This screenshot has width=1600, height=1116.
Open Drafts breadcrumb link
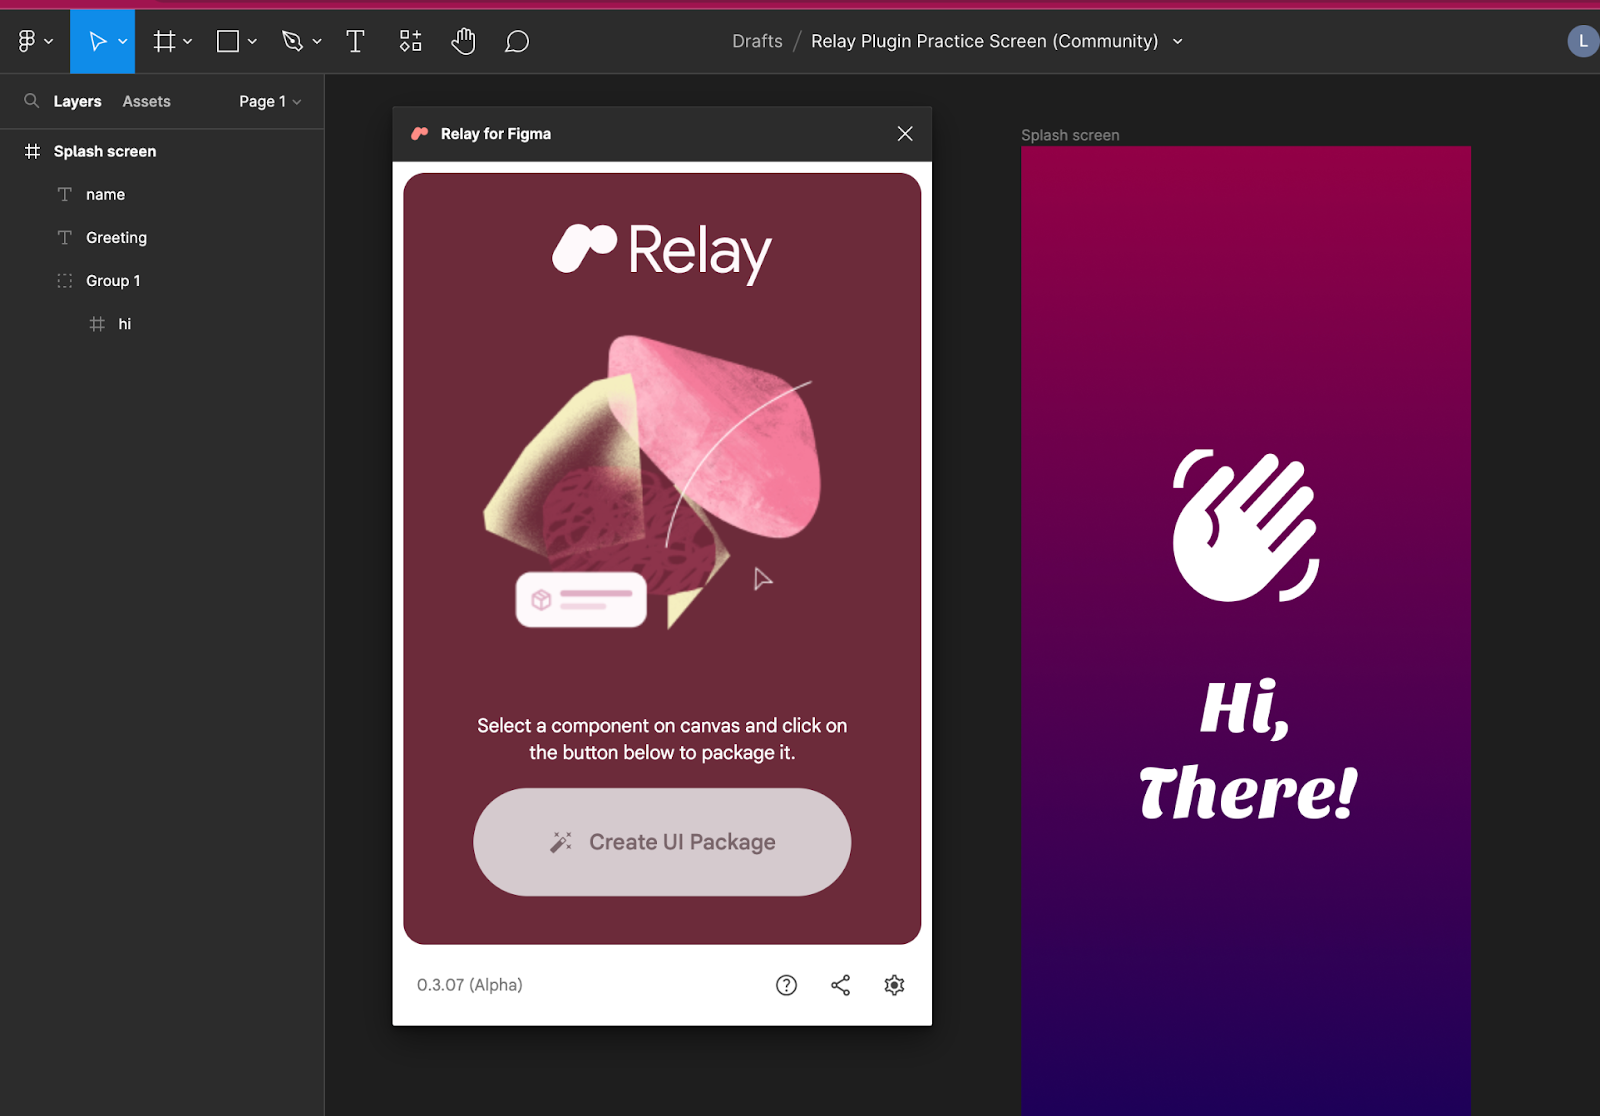pos(757,41)
